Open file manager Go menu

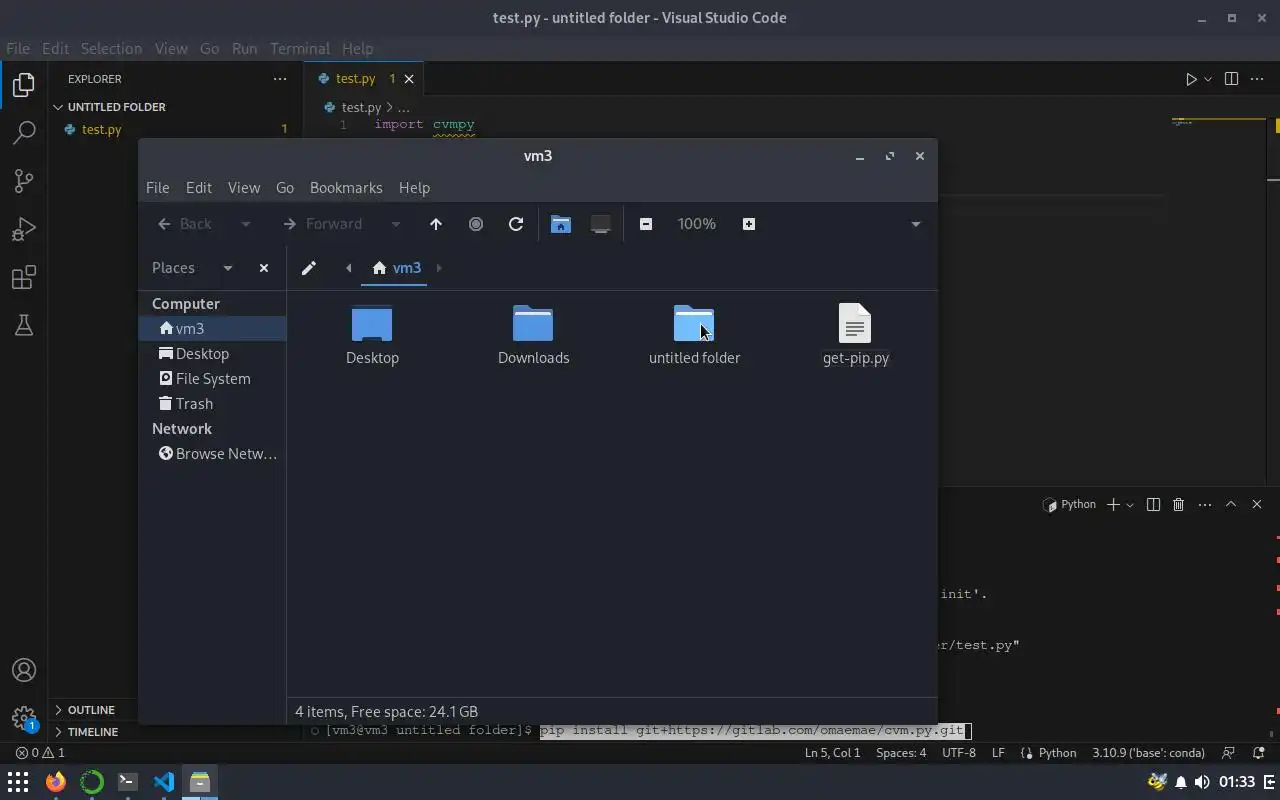(285, 188)
